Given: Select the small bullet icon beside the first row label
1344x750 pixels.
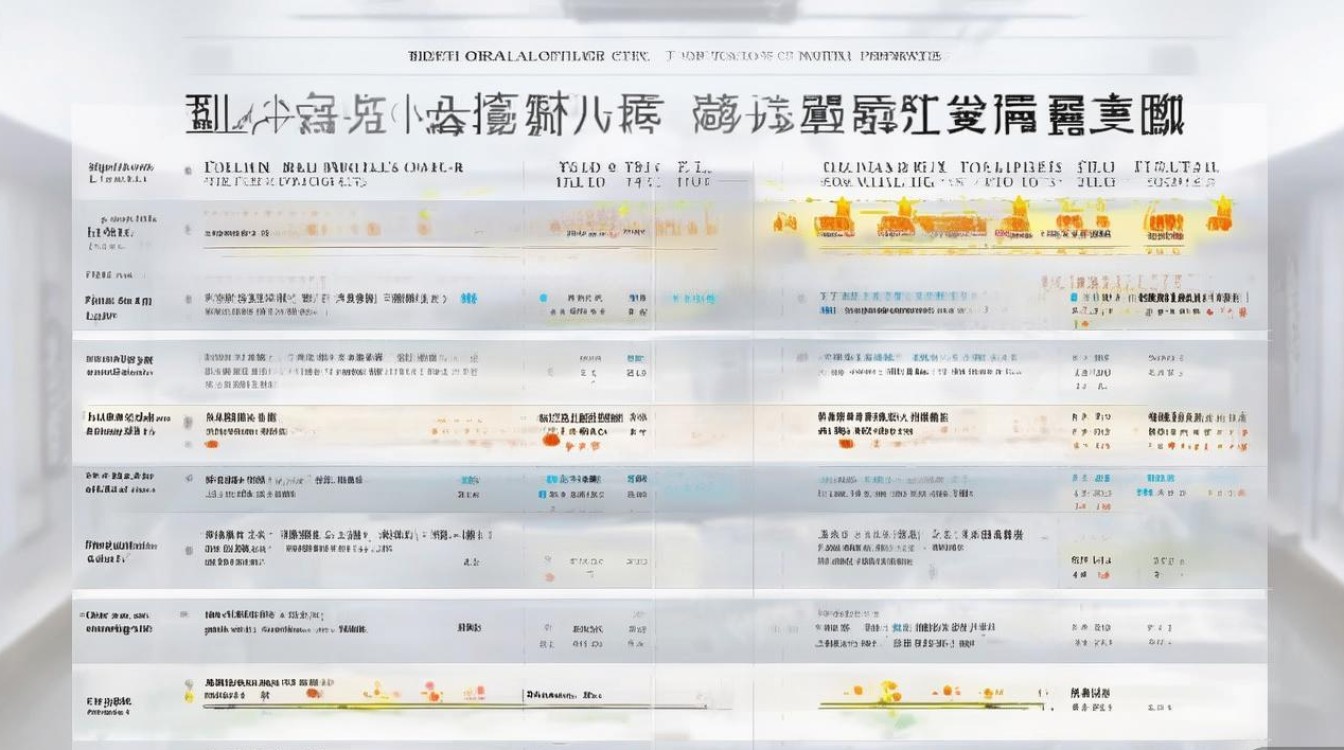Looking at the screenshot, I should (x=186, y=227).
